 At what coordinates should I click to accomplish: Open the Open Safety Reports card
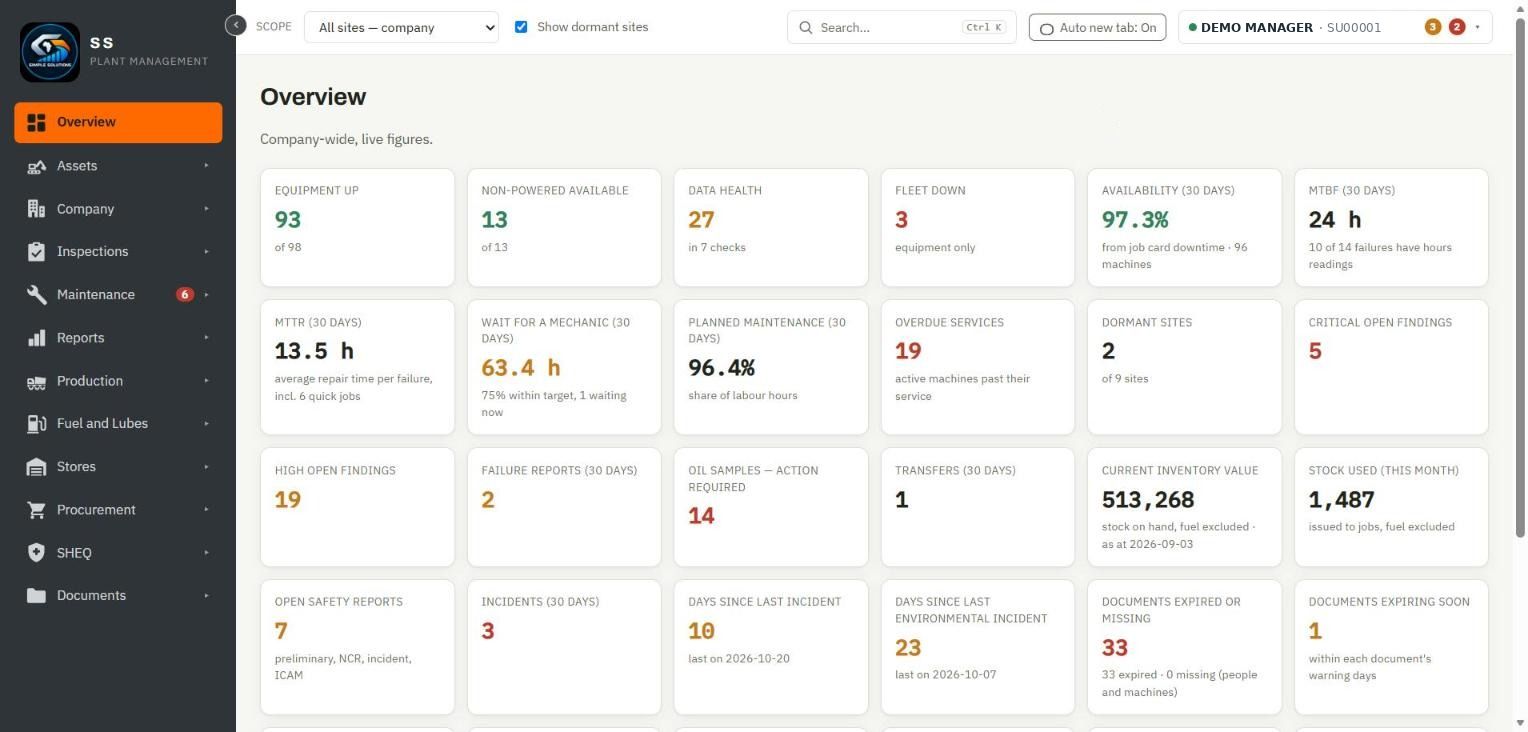click(x=357, y=647)
